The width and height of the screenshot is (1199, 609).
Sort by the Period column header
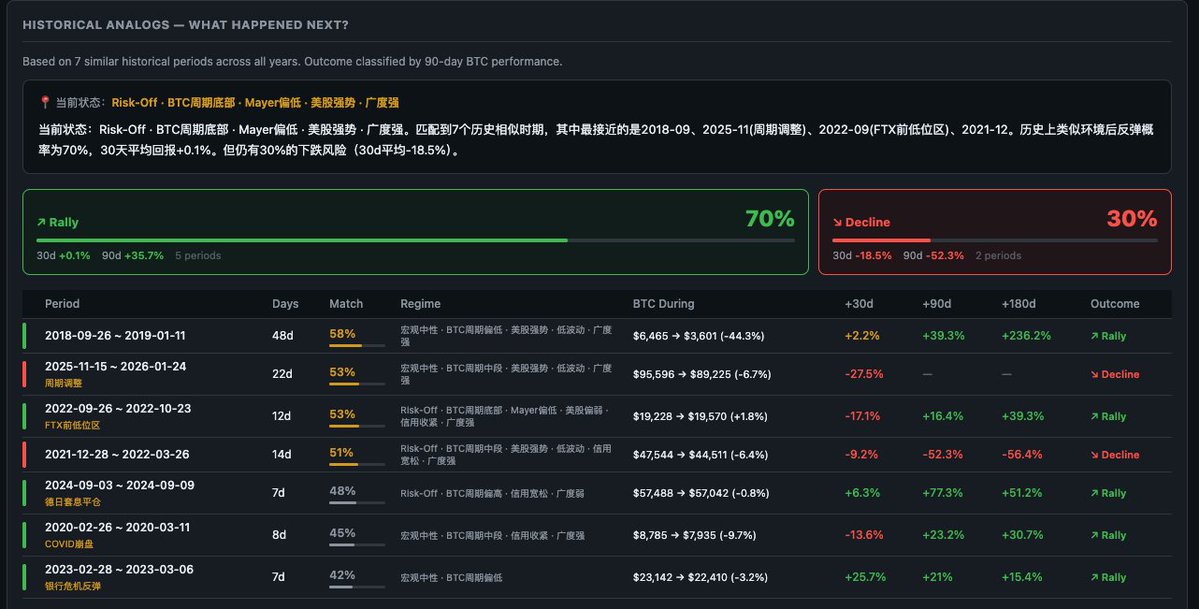[x=62, y=304]
